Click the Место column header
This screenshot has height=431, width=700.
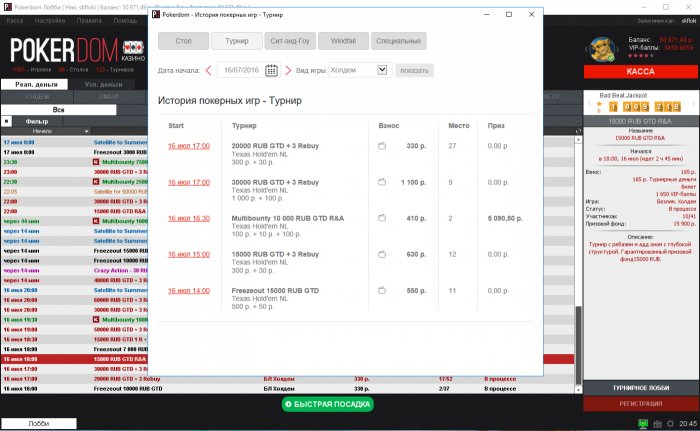click(x=458, y=126)
